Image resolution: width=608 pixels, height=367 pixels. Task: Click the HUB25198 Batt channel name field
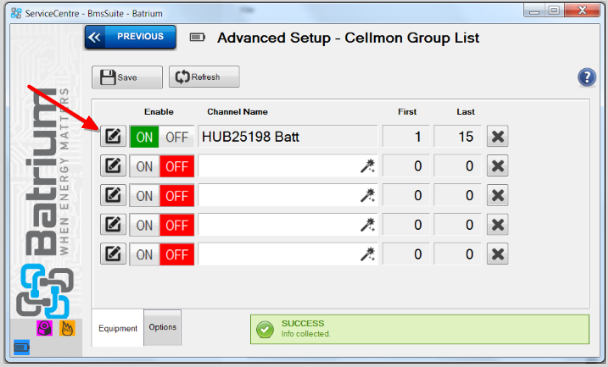(288, 137)
